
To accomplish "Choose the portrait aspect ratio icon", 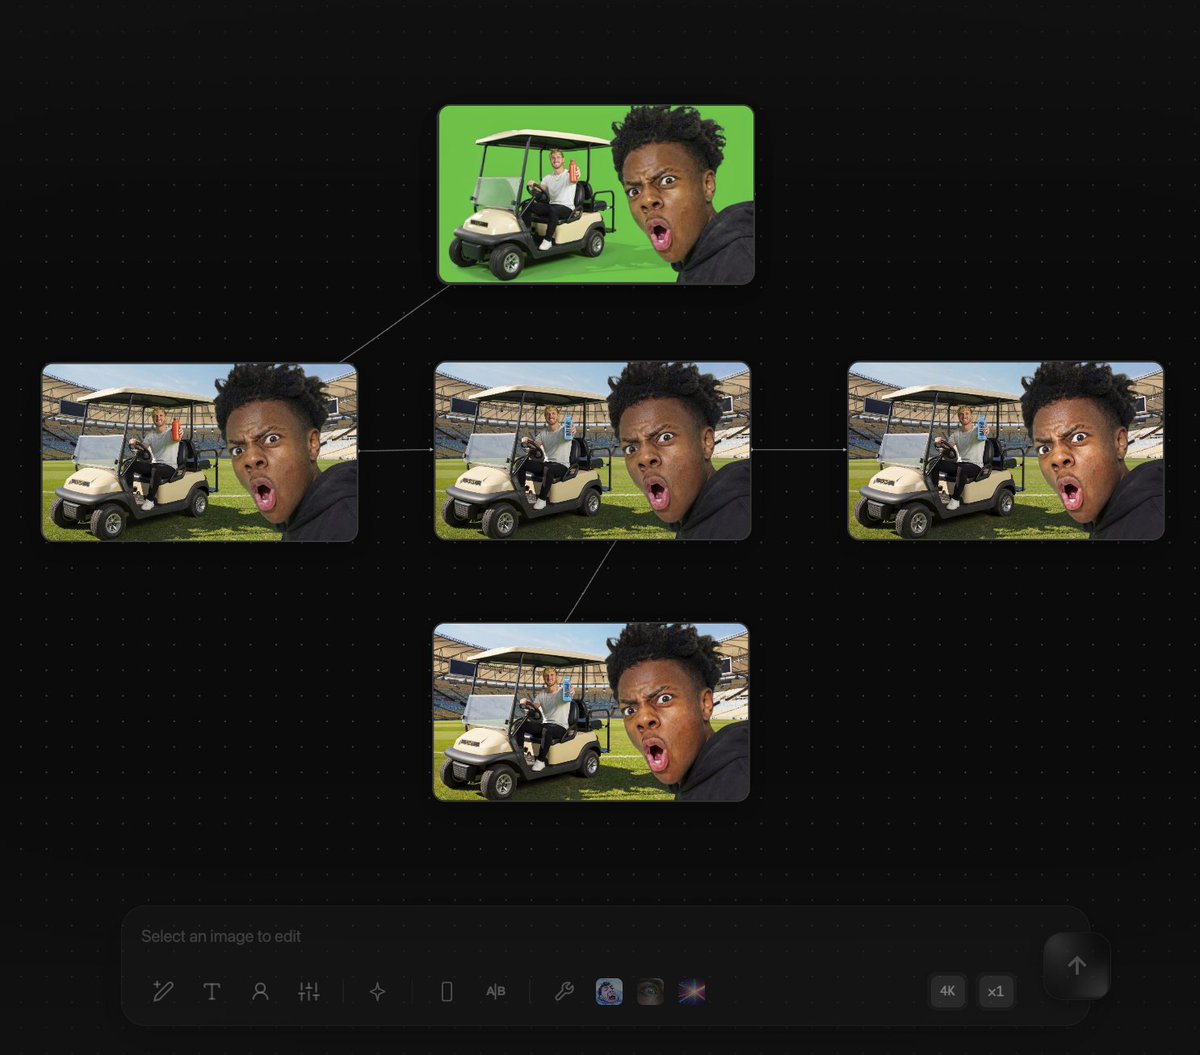I will pos(447,991).
